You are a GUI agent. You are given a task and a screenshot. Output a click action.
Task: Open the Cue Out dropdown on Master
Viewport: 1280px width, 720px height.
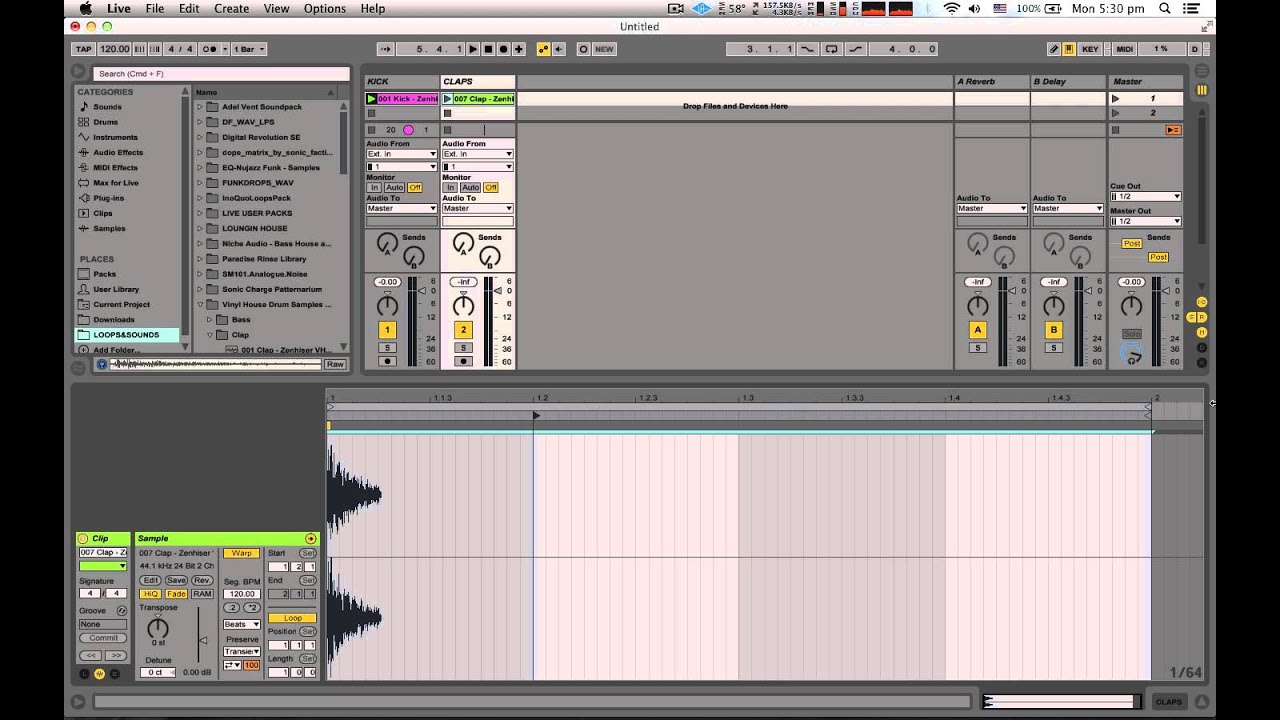pos(1145,196)
